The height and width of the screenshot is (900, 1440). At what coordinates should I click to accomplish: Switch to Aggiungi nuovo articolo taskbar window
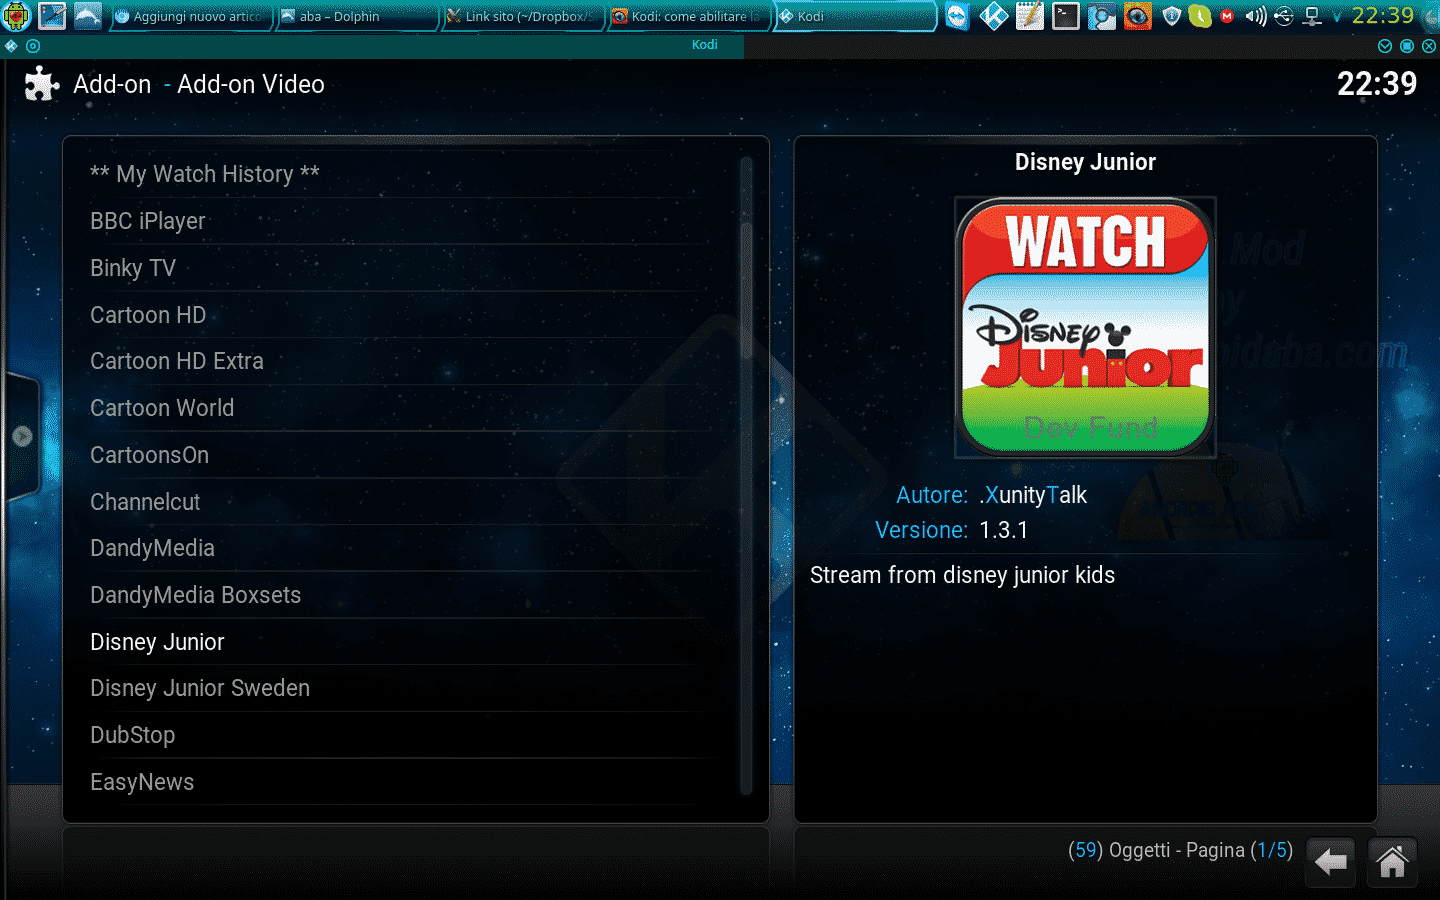click(189, 16)
